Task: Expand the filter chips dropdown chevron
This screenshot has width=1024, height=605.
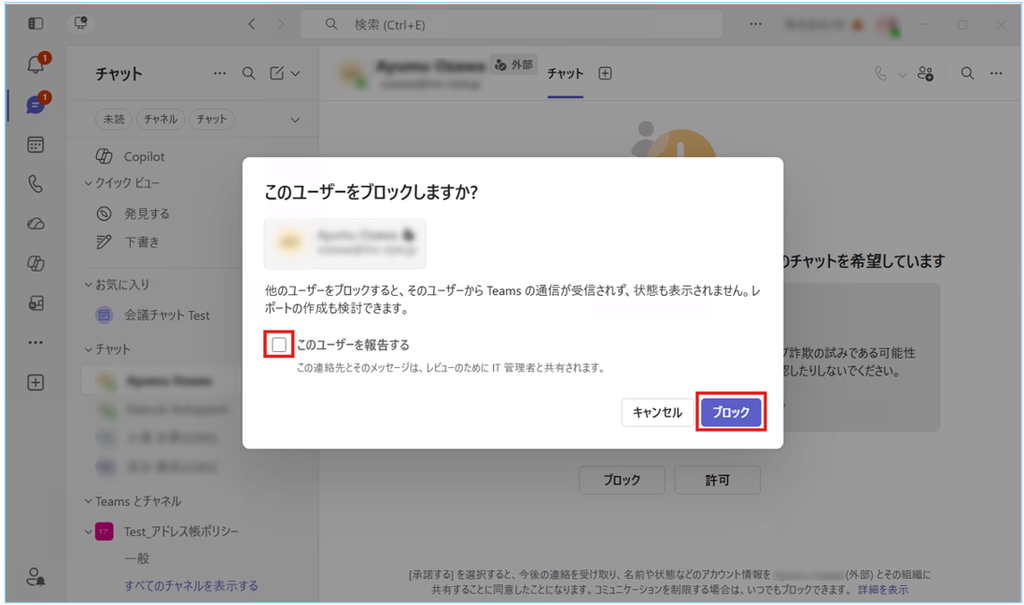Action: 295,120
